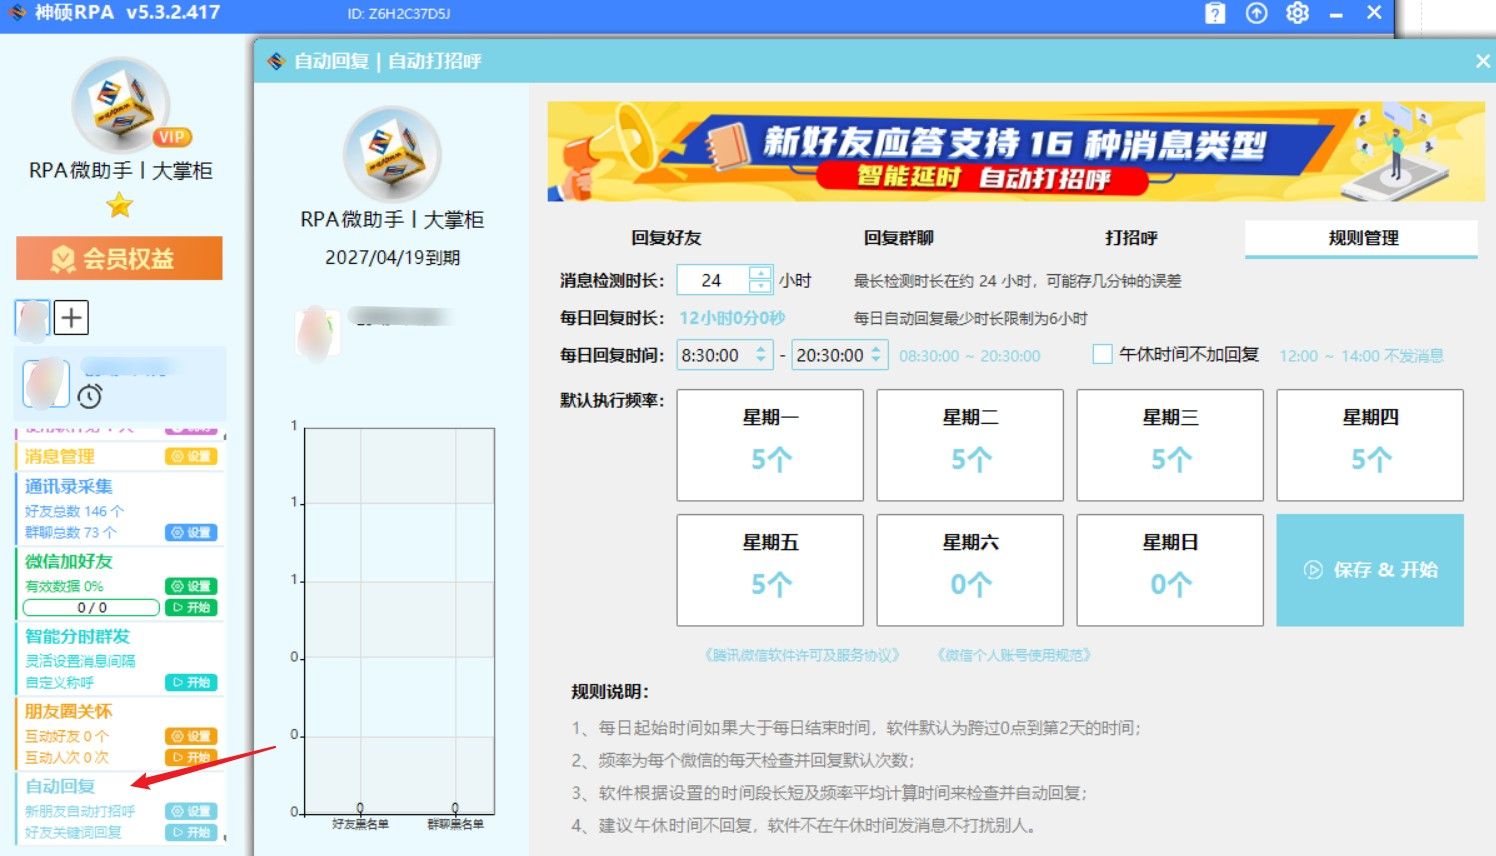This screenshot has height=856, width=1496.
Task: Click the cube avatar in the dialog panel
Action: (392, 155)
